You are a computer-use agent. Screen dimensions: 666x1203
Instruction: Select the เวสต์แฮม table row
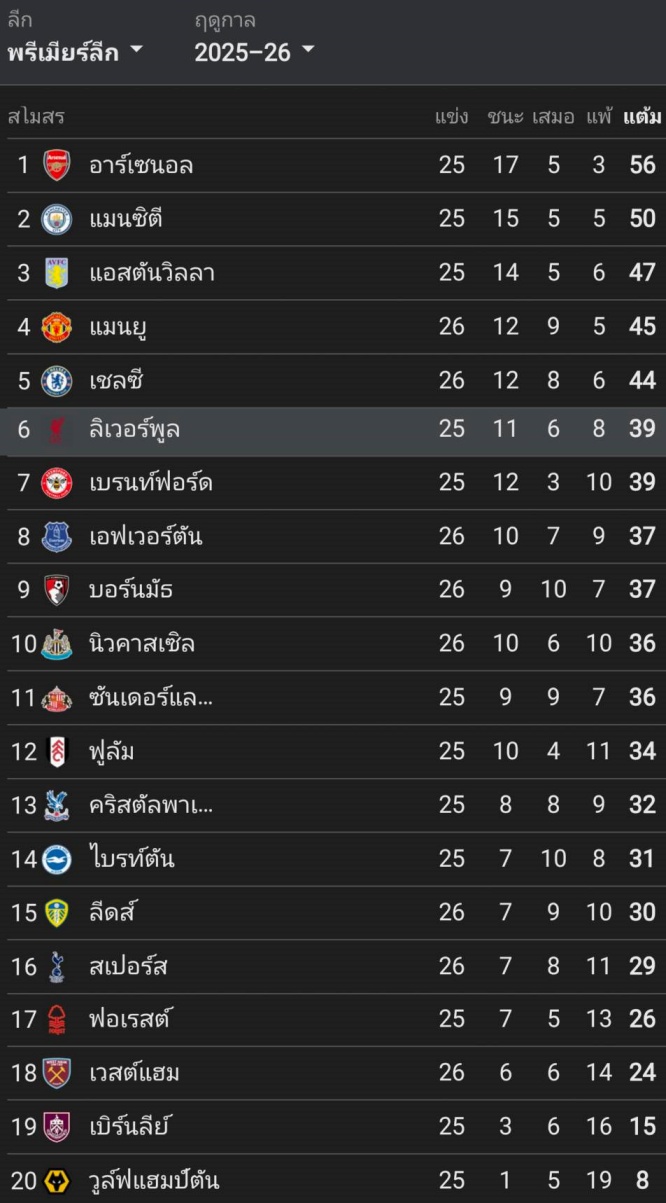333,1074
